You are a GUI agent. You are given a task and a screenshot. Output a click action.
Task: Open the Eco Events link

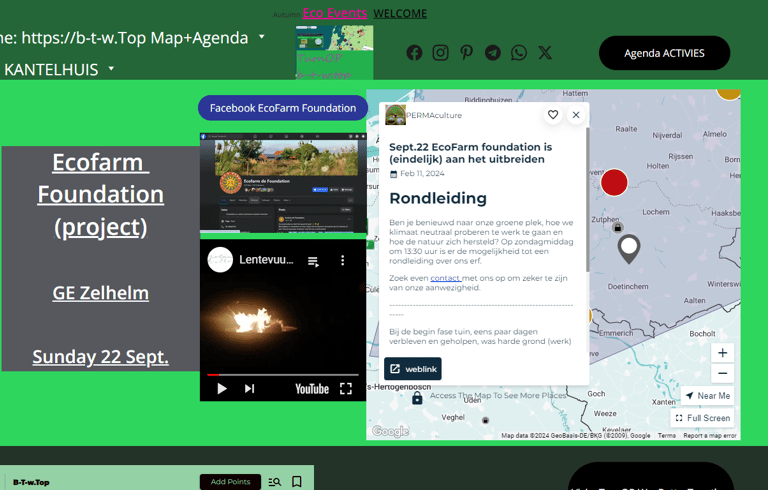335,13
